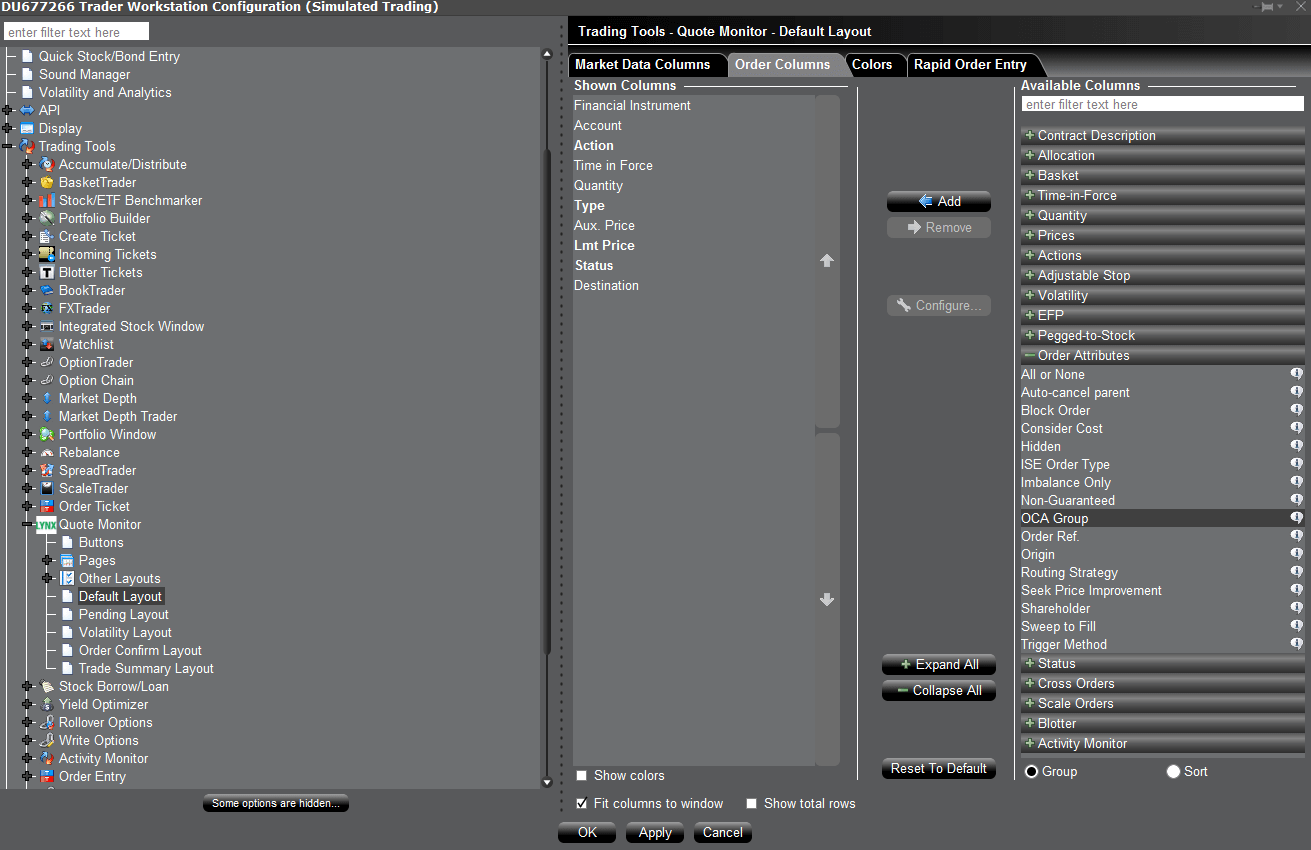Select Lmt Price in Shown Columns
The height and width of the screenshot is (850, 1311).
point(604,245)
